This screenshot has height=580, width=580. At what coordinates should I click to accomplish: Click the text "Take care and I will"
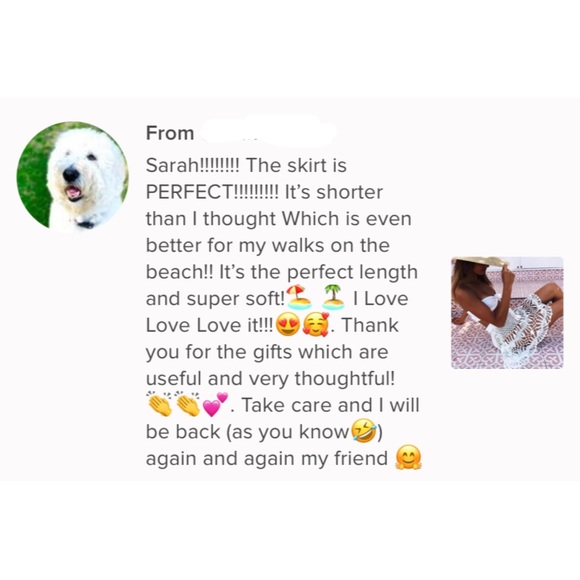tap(330, 405)
